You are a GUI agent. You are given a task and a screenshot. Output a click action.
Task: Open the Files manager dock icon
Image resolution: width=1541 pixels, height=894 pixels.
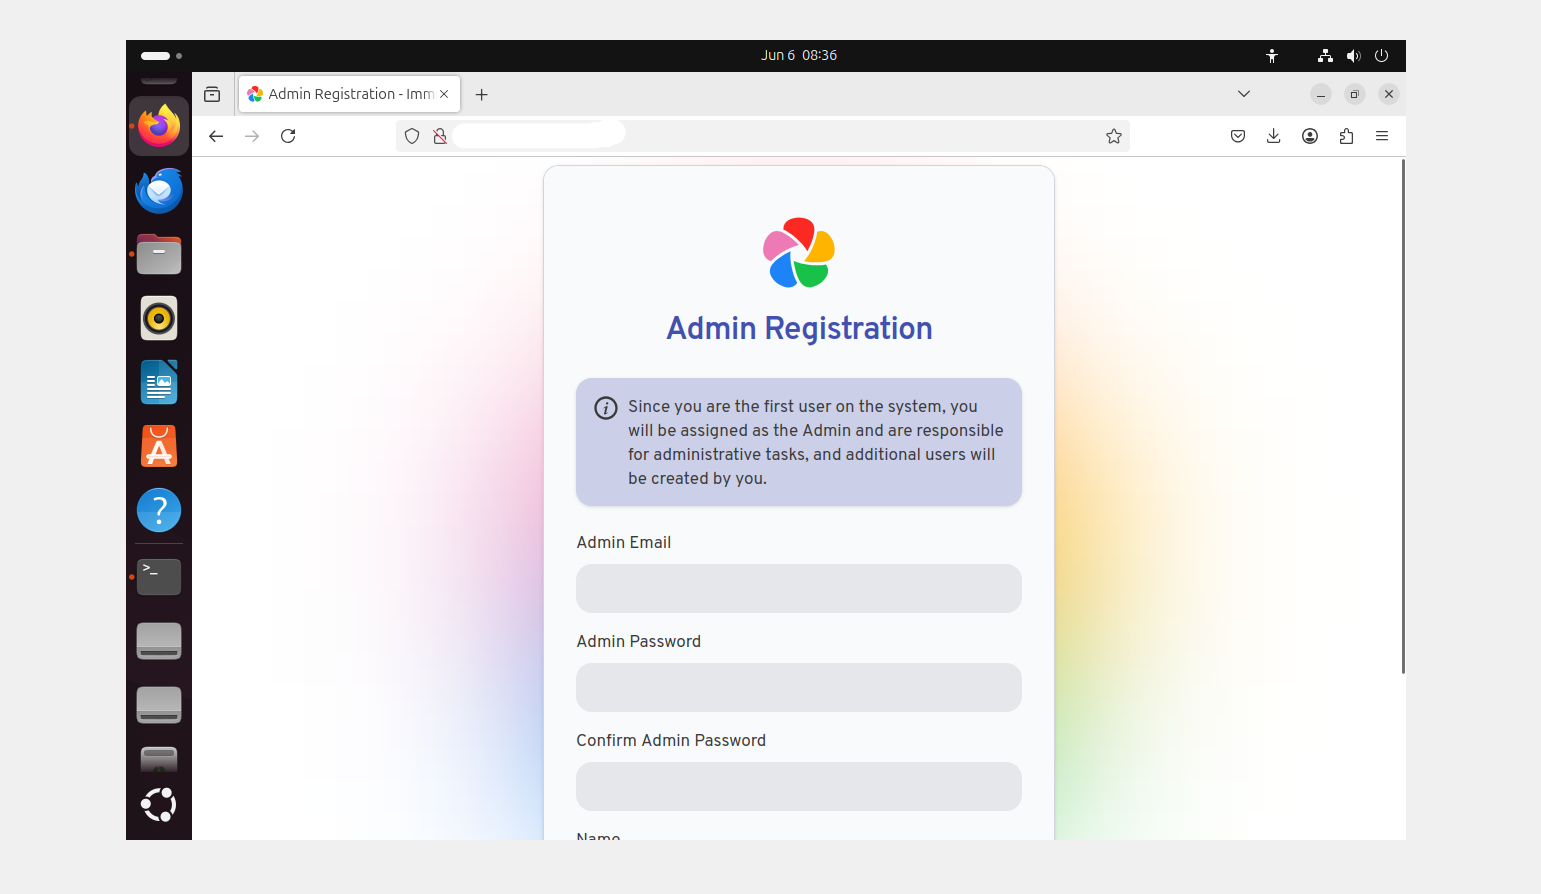point(159,254)
